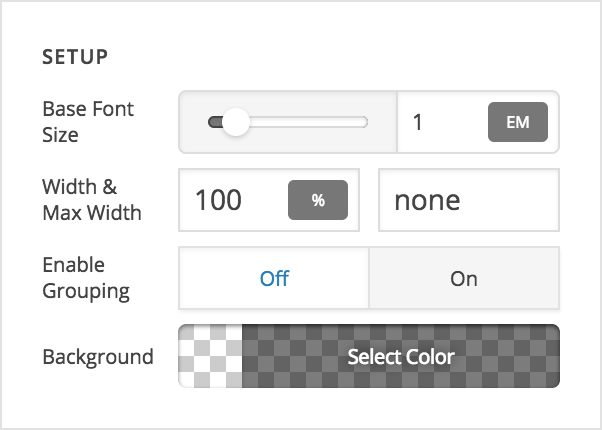Click the dark checkered area right of Select Color text

[507, 356]
